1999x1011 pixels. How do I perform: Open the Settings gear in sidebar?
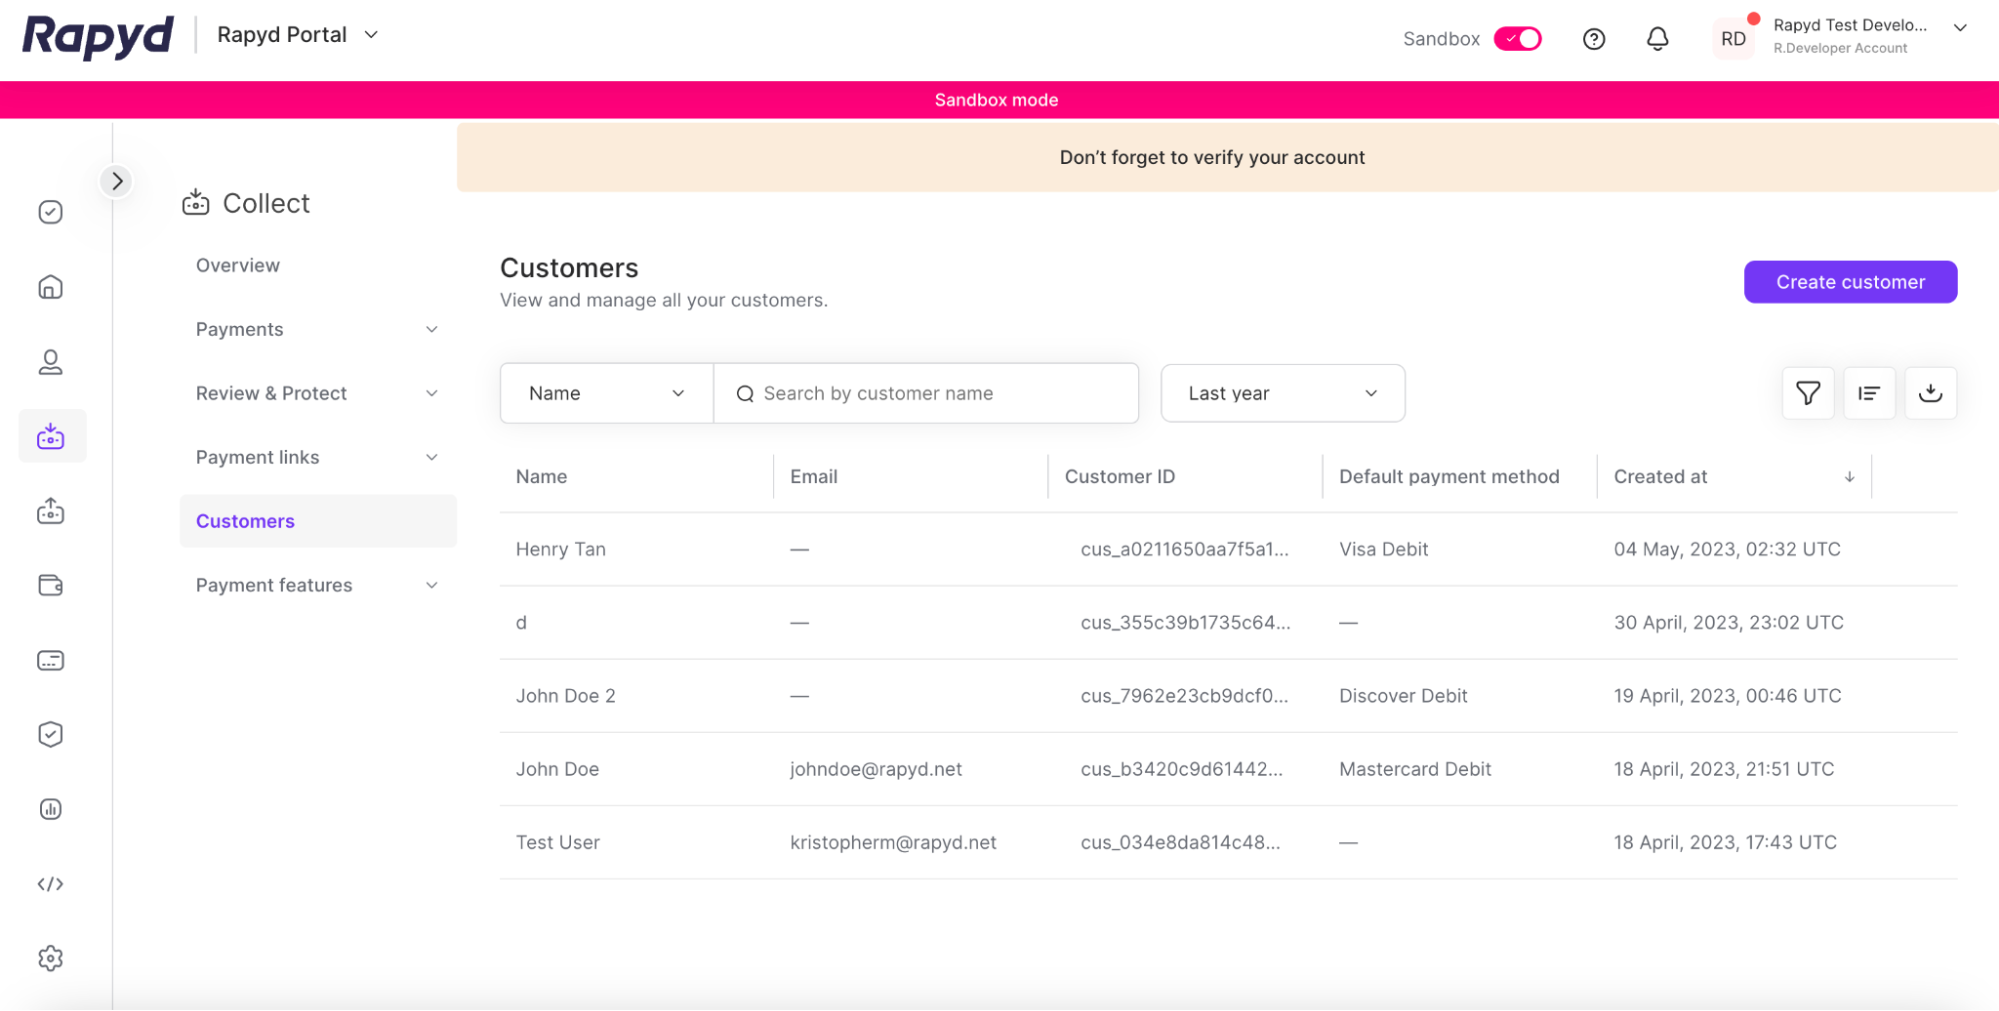tap(50, 958)
